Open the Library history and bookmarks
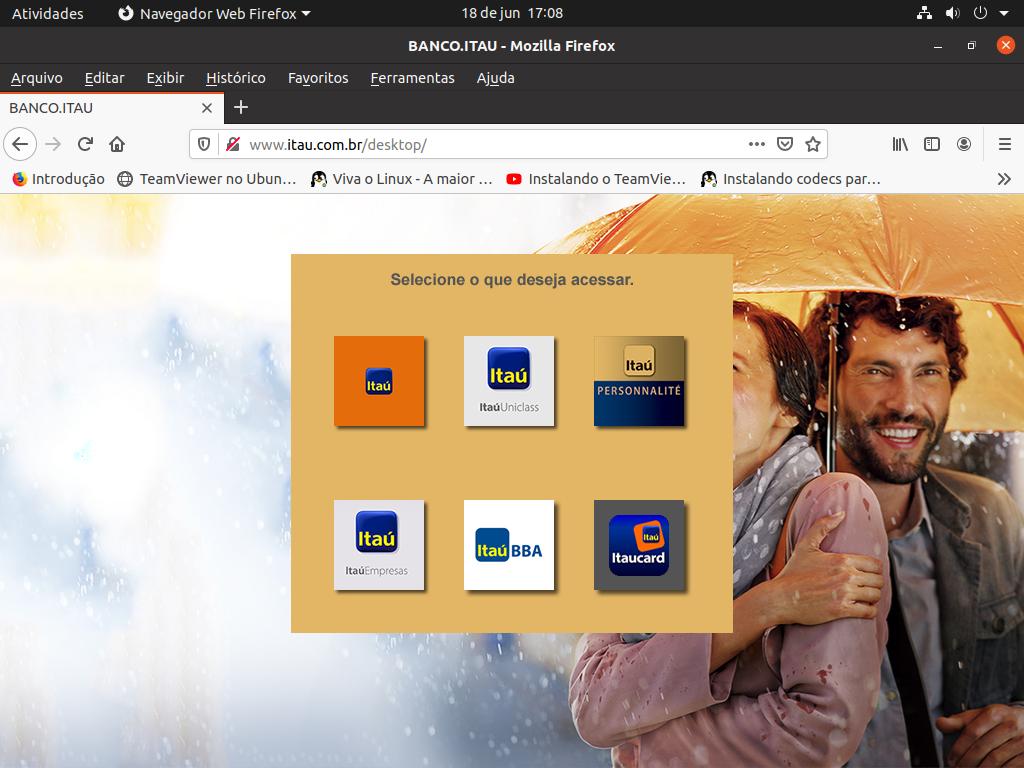 point(900,144)
